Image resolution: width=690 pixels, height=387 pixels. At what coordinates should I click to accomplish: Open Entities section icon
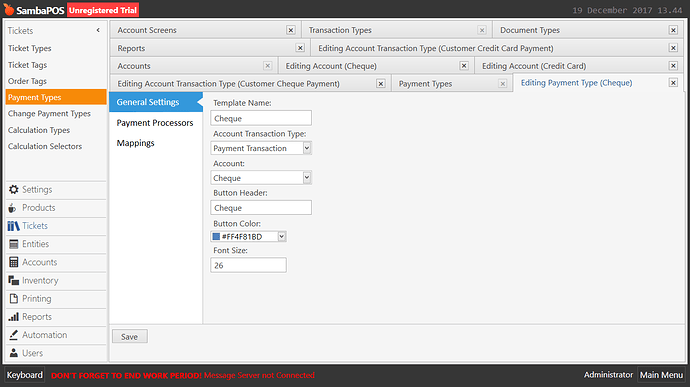pyautogui.click(x=14, y=244)
